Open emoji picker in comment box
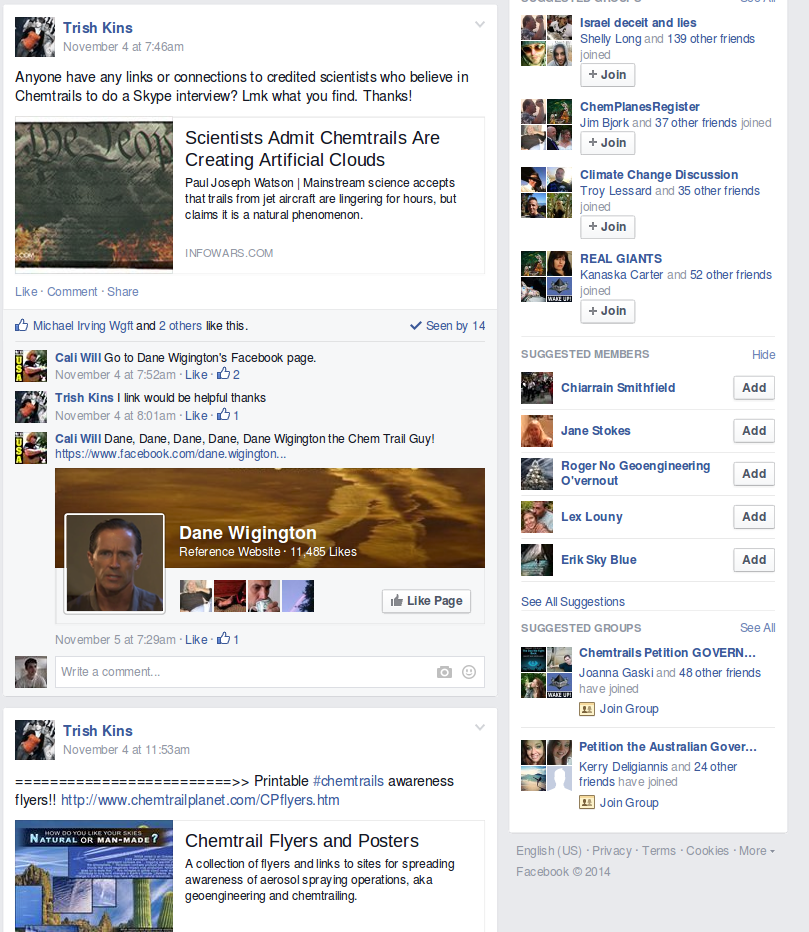809x932 pixels. coord(469,672)
